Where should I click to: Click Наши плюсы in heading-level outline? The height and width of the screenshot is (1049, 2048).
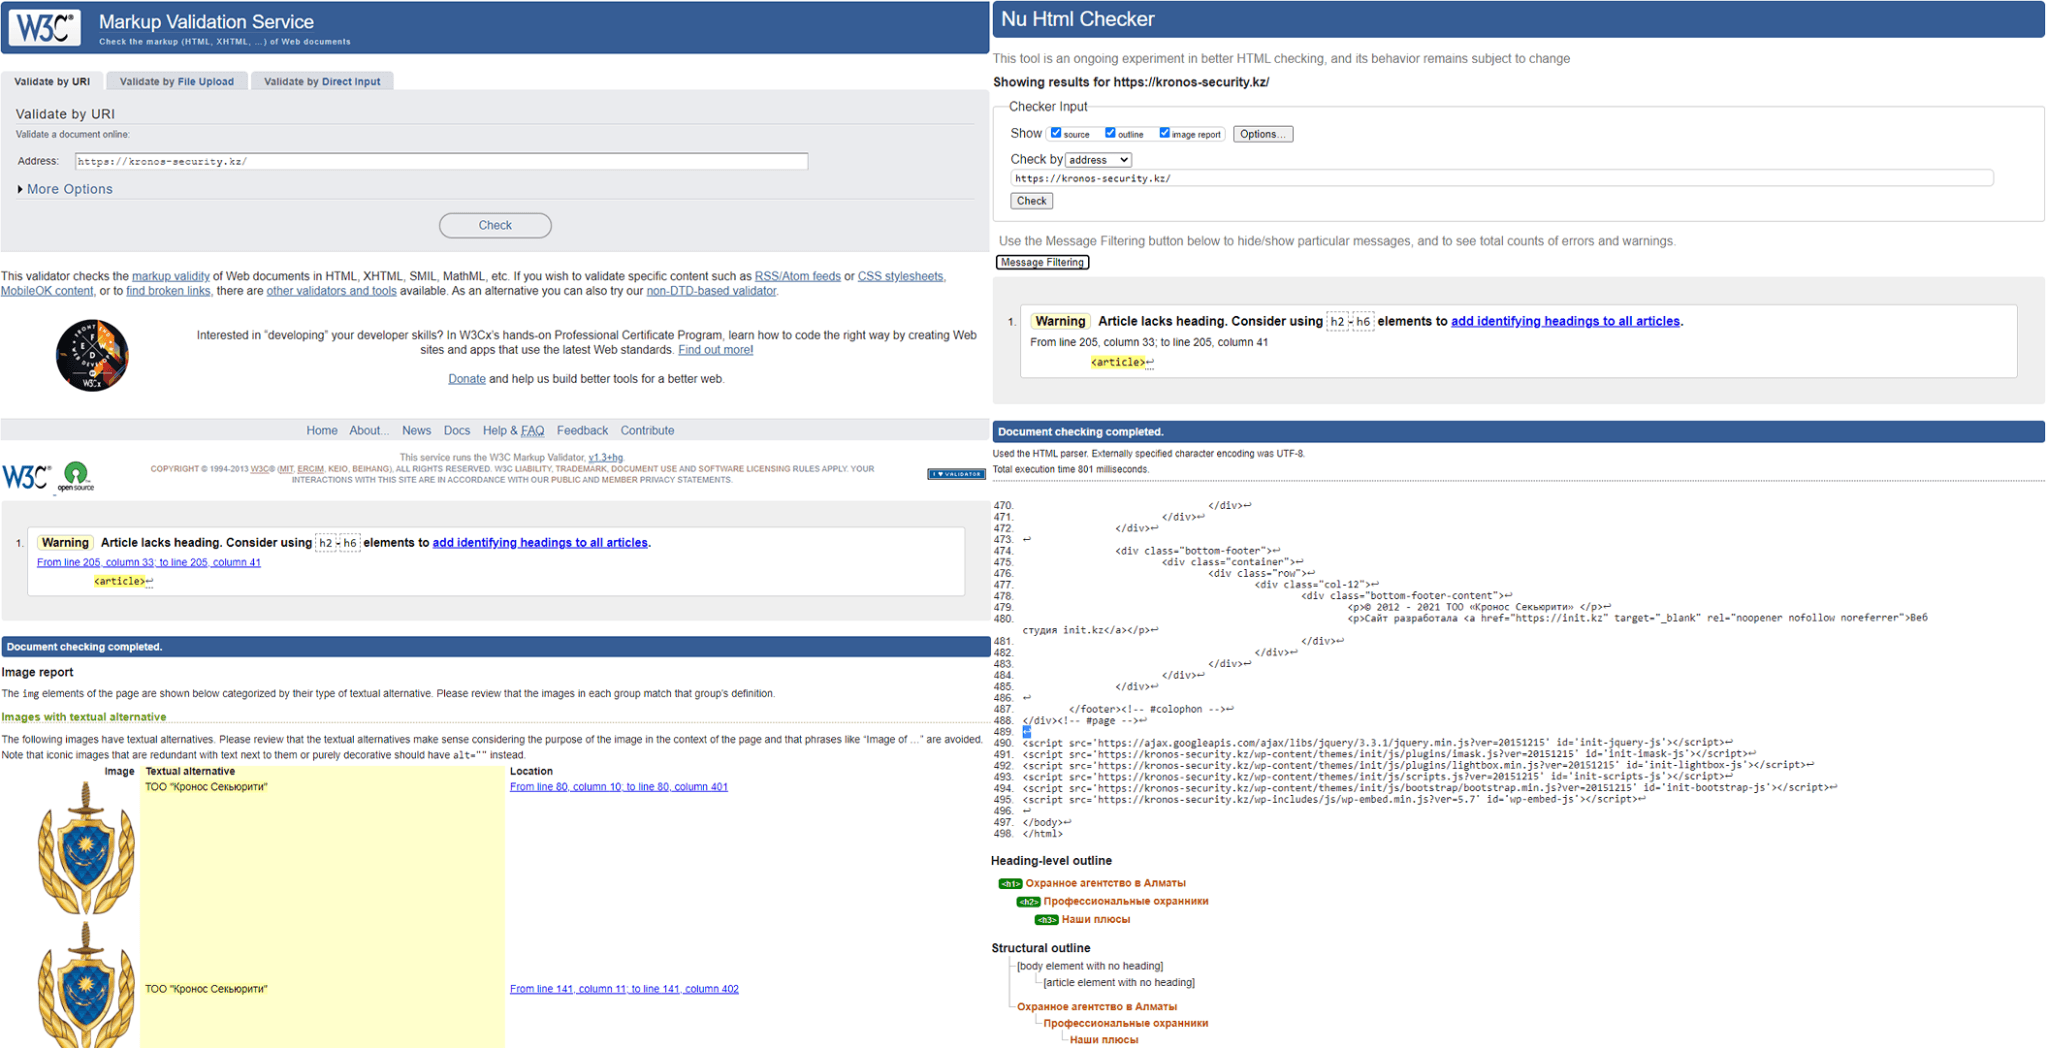pyautogui.click(x=1095, y=920)
